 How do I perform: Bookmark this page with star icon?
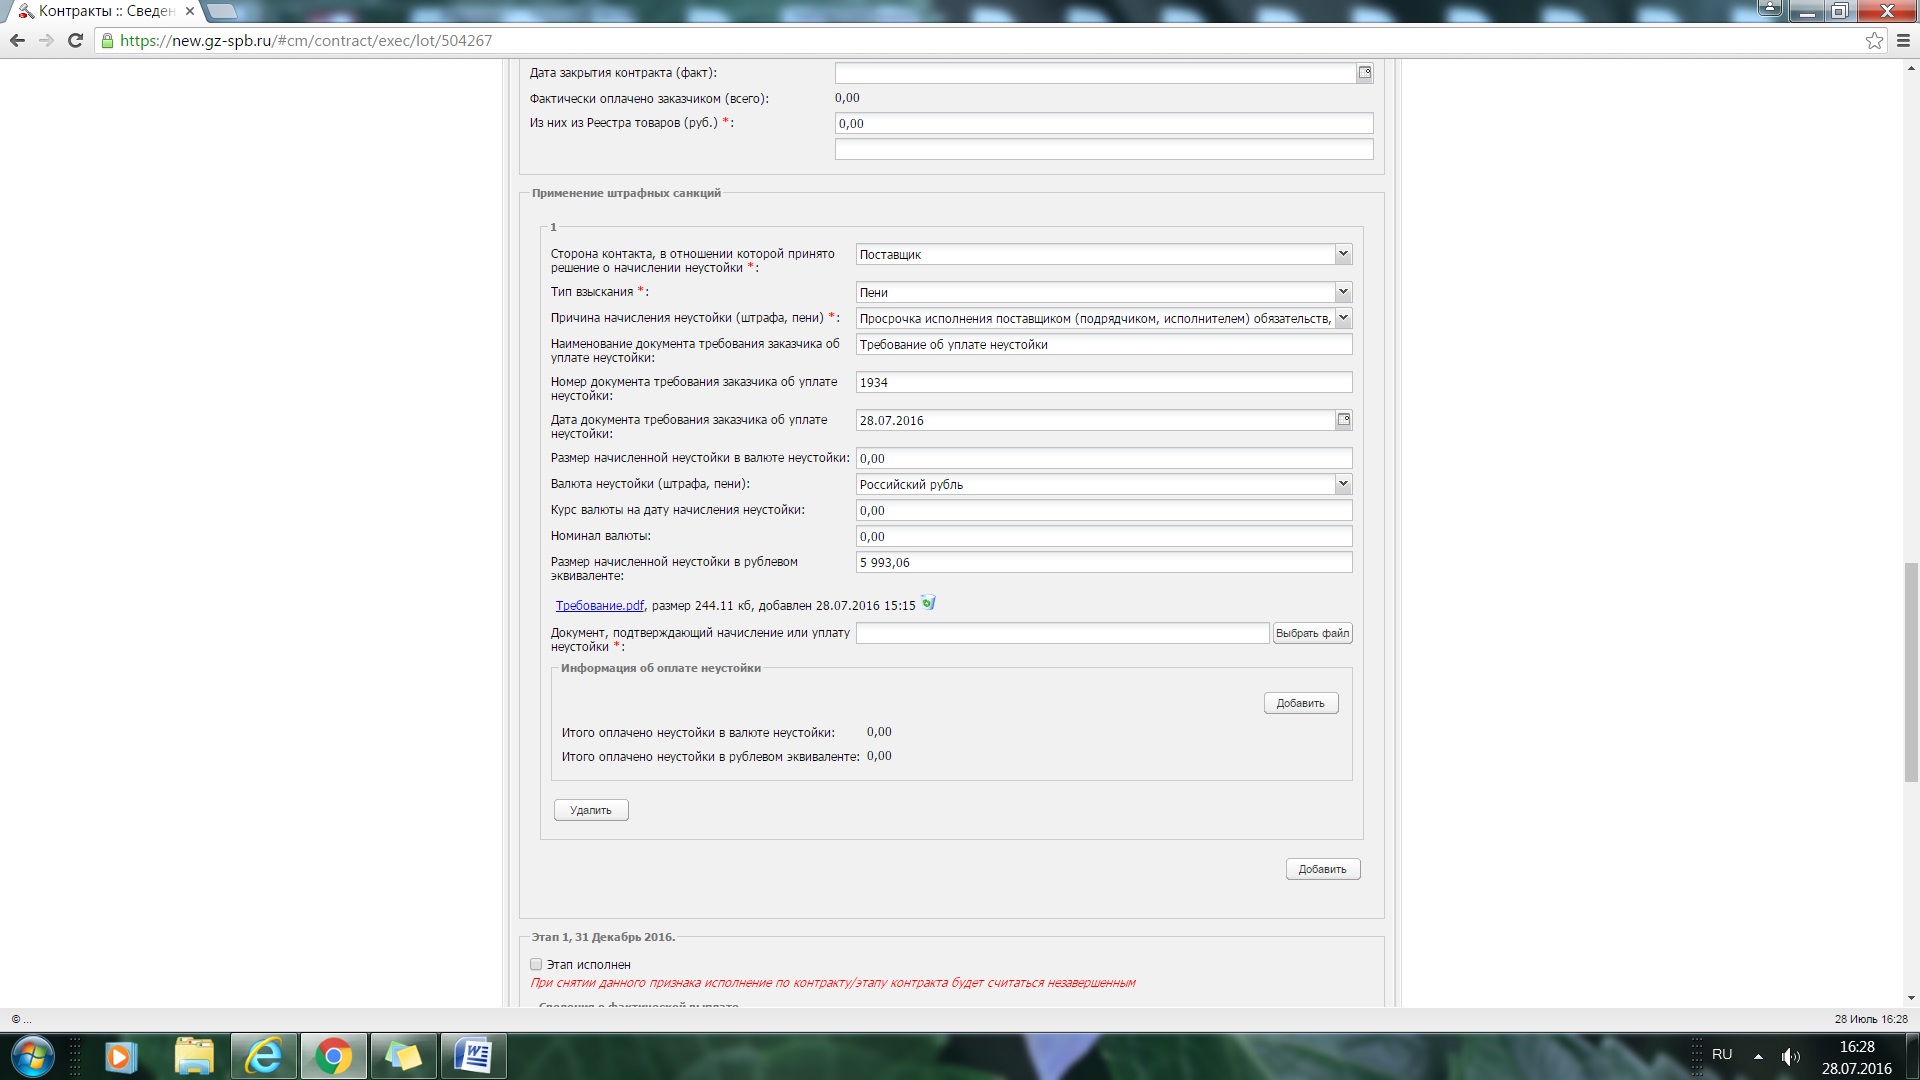(1874, 41)
